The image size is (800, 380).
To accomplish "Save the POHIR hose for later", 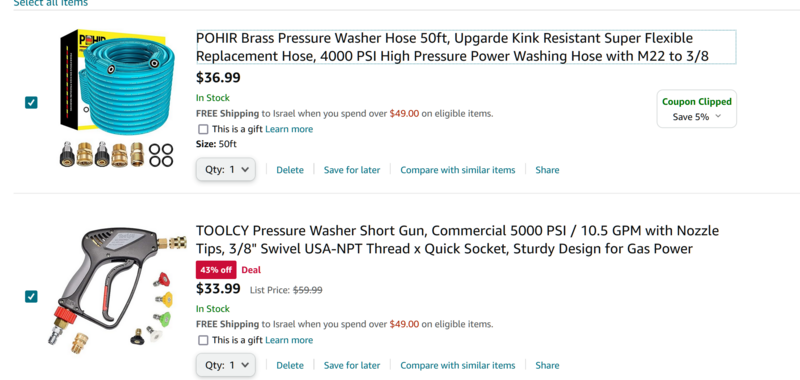I will click(x=352, y=170).
